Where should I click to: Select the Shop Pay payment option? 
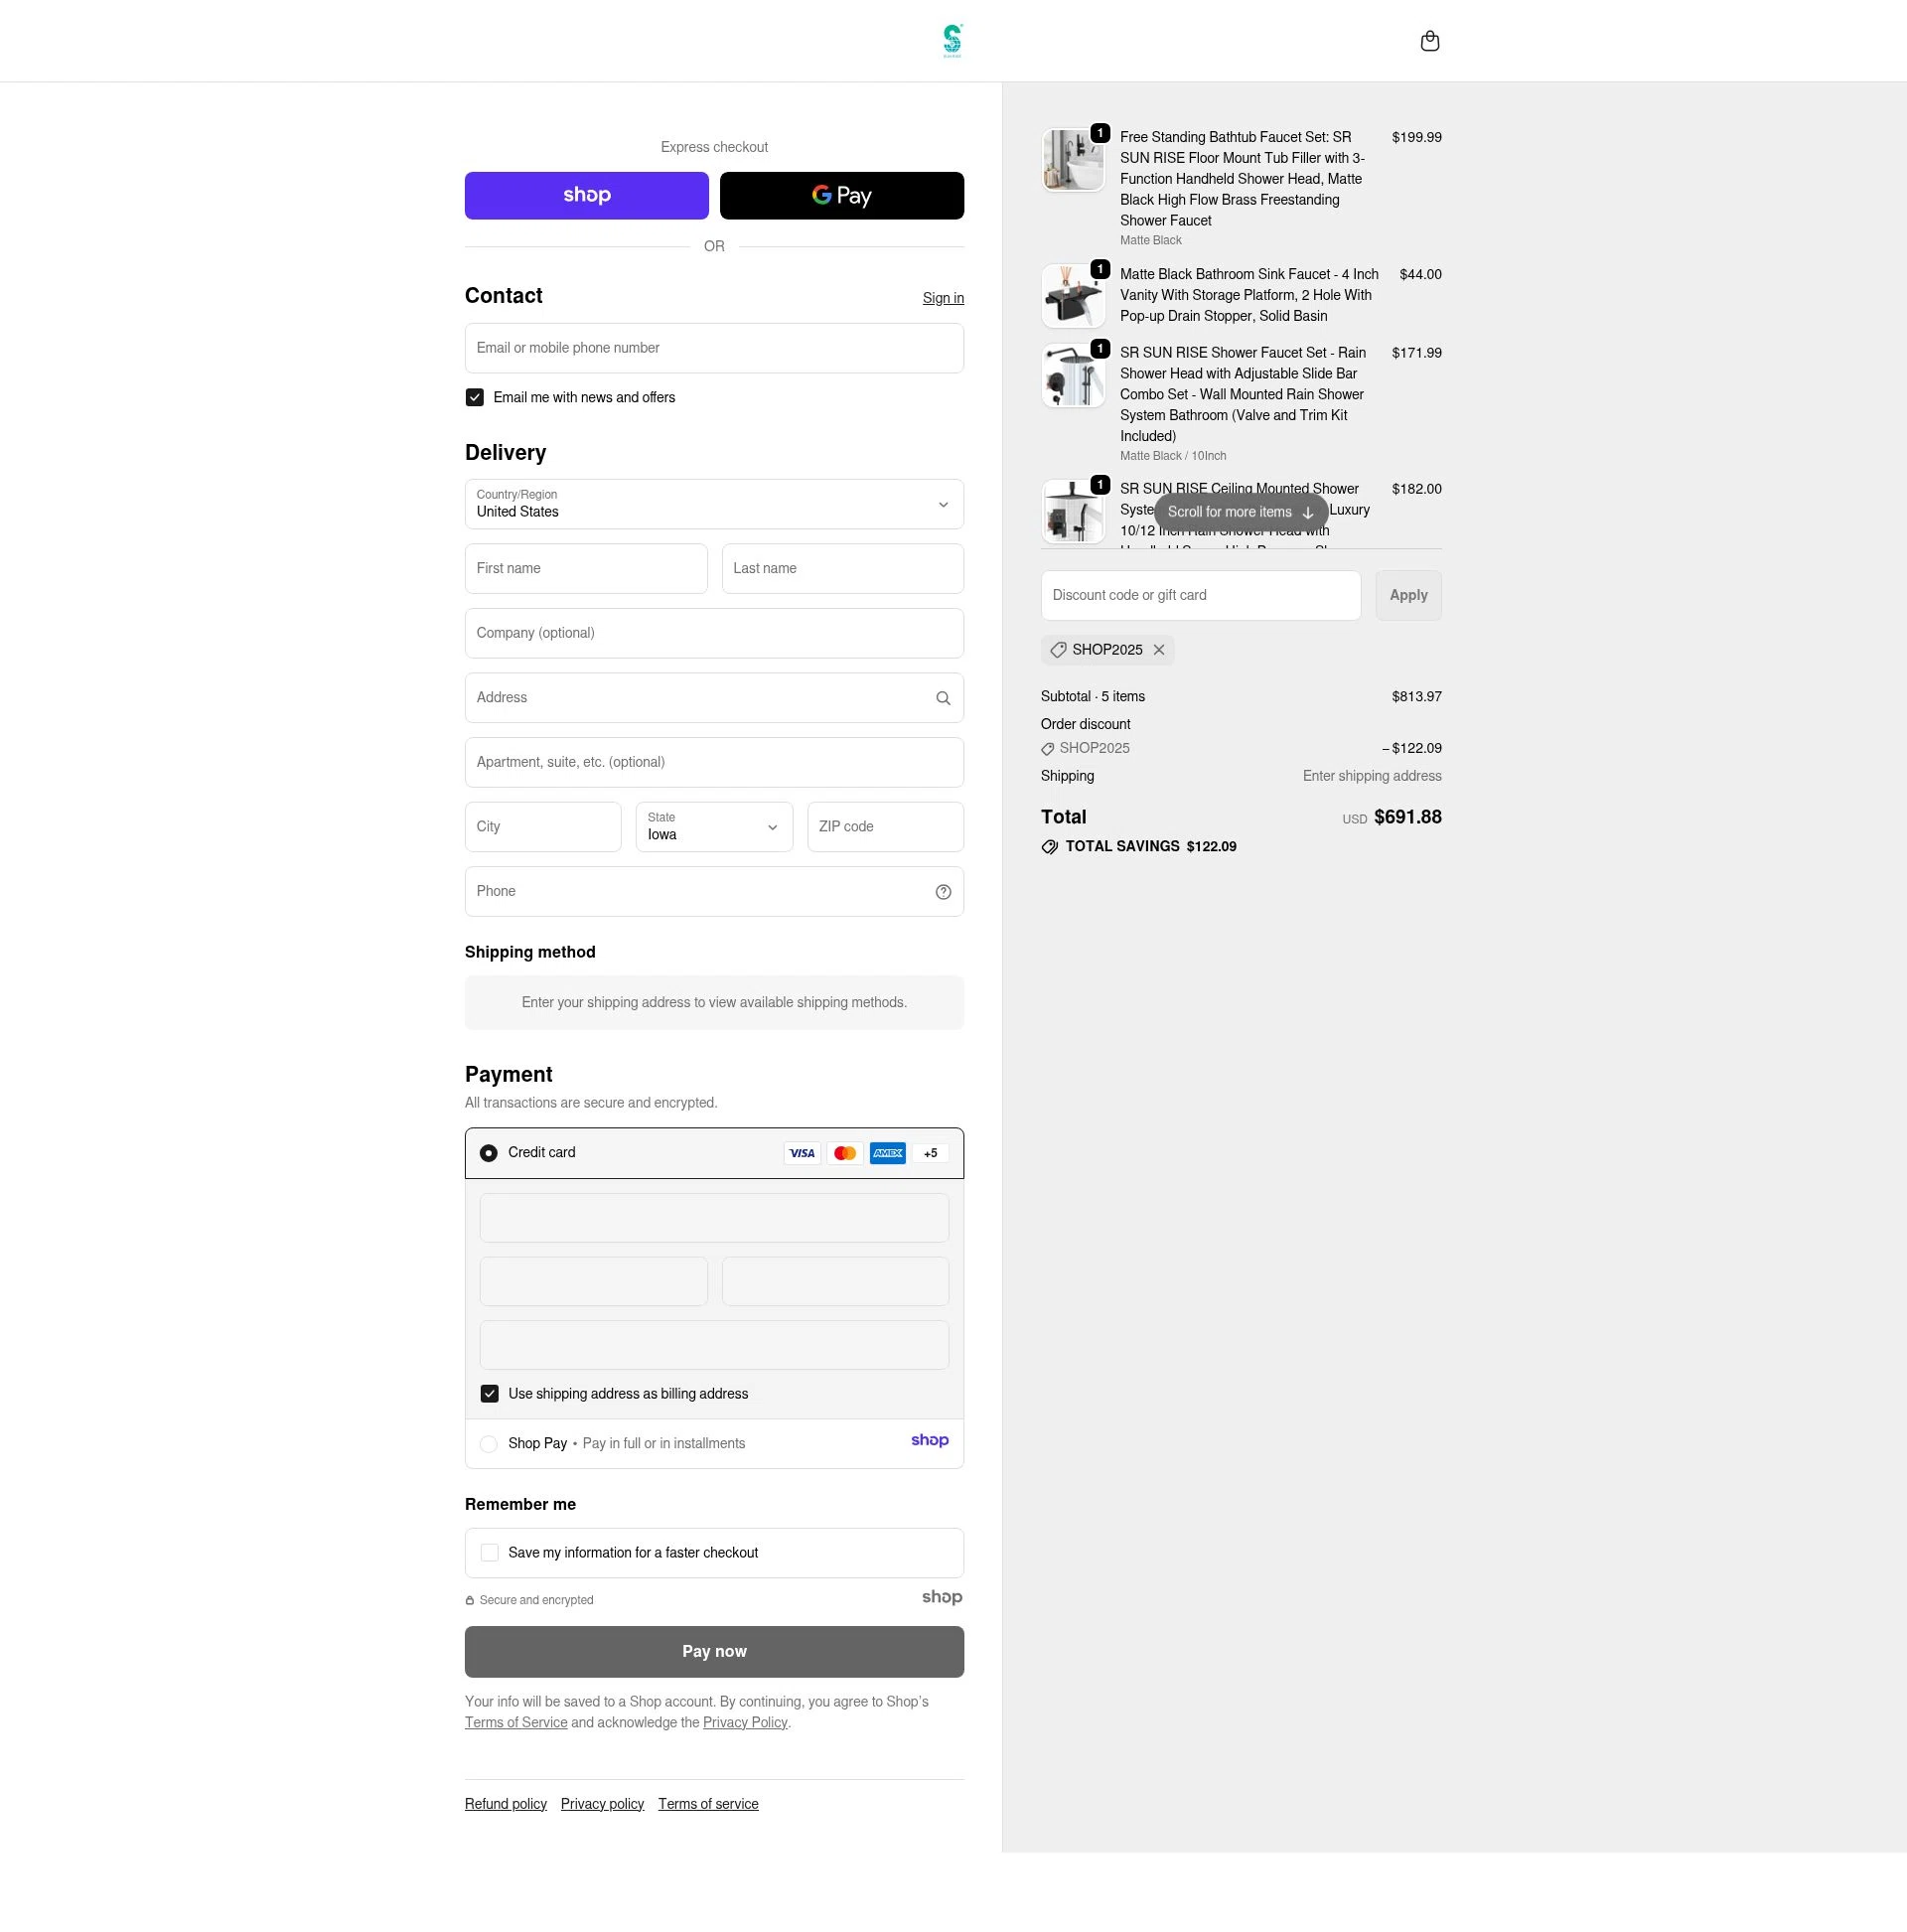click(488, 1444)
